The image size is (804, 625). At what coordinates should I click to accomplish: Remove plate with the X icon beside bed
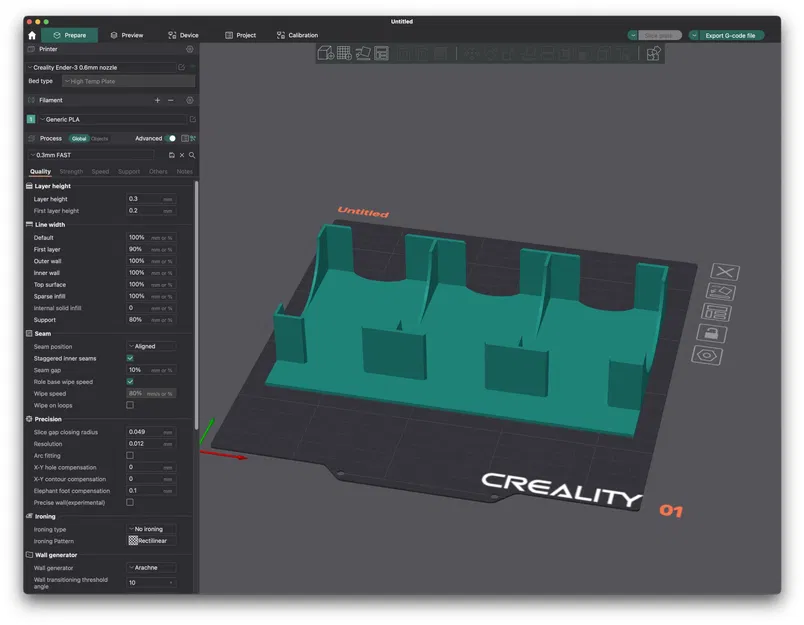[725, 272]
